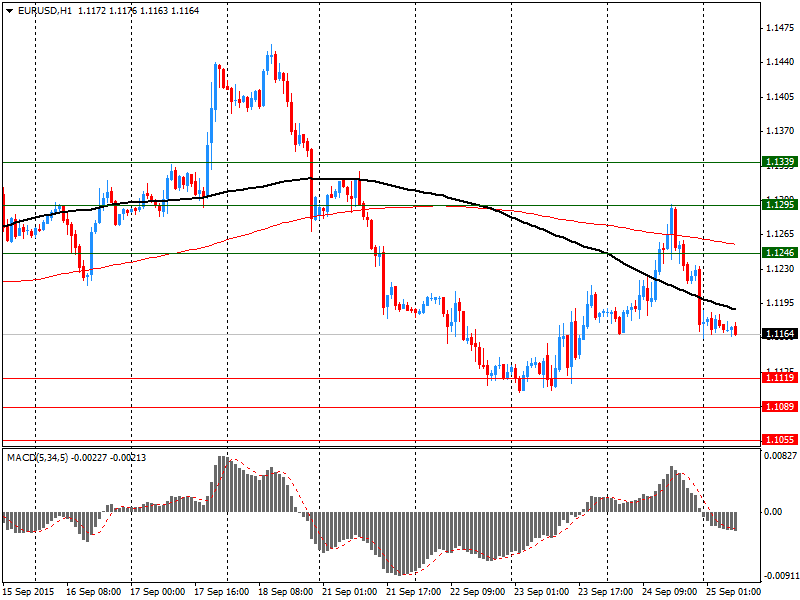Select the 1.1405 price axis value
Image resolution: width=800 pixels, height=600 pixels.
pyautogui.click(x=781, y=96)
